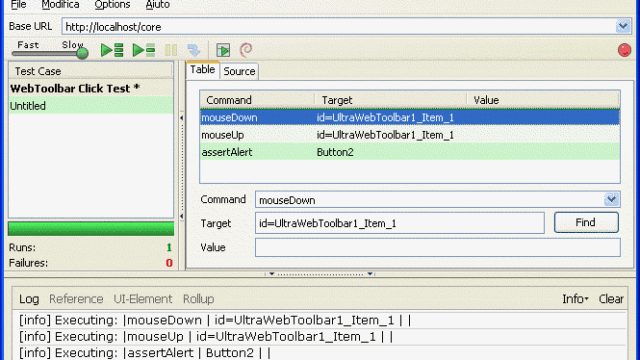The height and width of the screenshot is (360, 640).
Task: Select the mouseUp command row
Action: 410,135
